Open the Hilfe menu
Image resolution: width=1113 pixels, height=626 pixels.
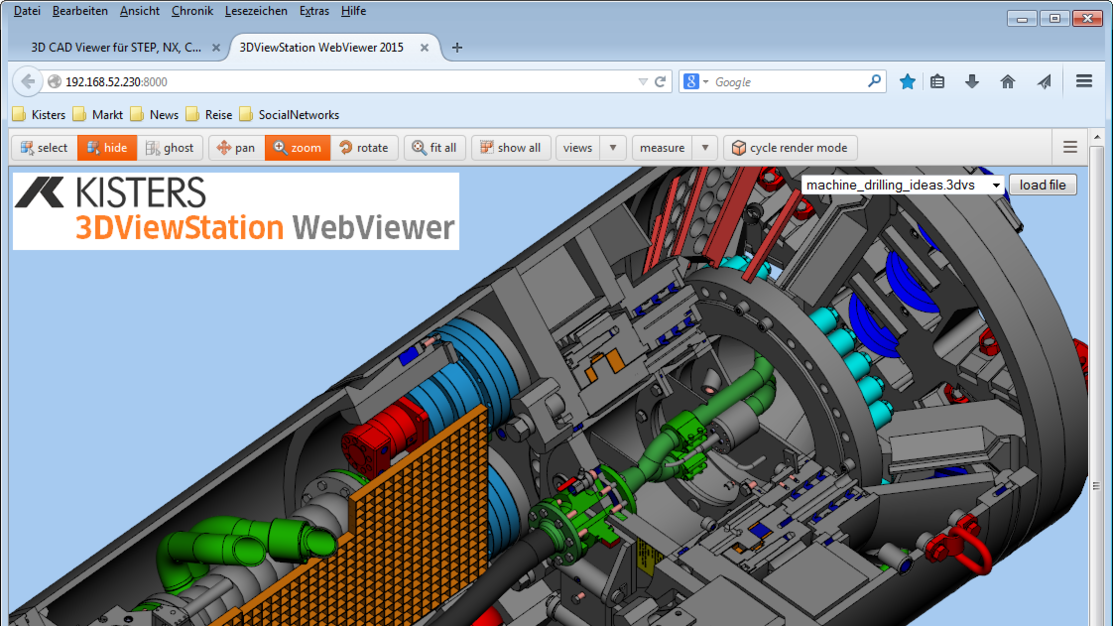click(x=353, y=11)
